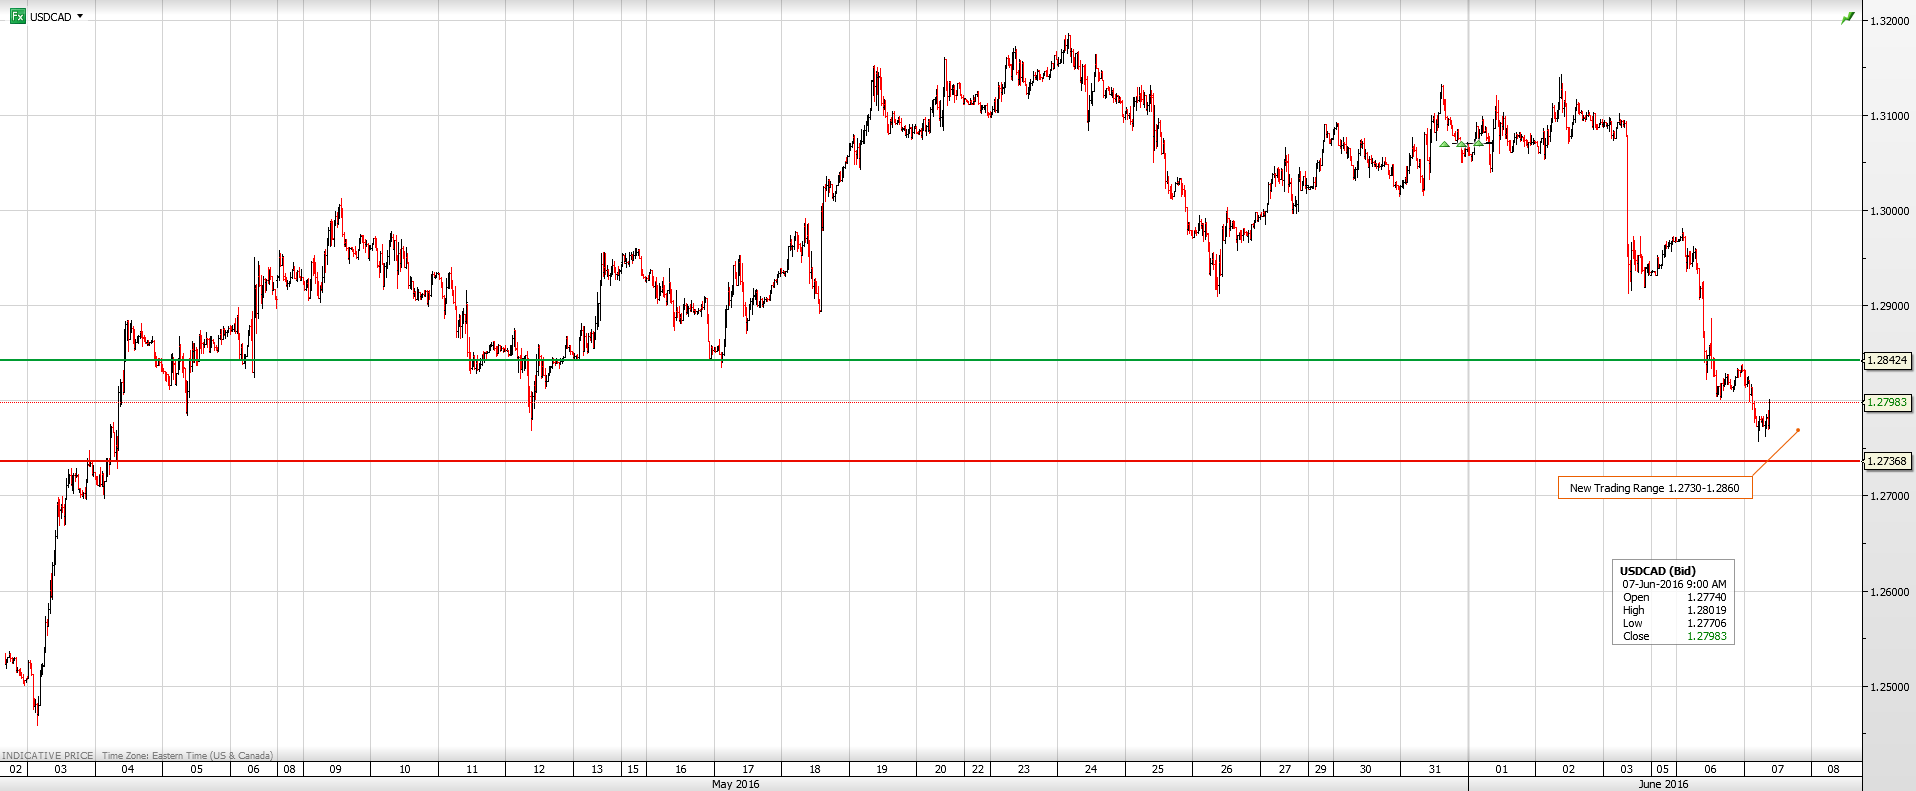The width and height of the screenshot is (1916, 791).
Task: Click the May 2016 month label
Action: [735, 784]
